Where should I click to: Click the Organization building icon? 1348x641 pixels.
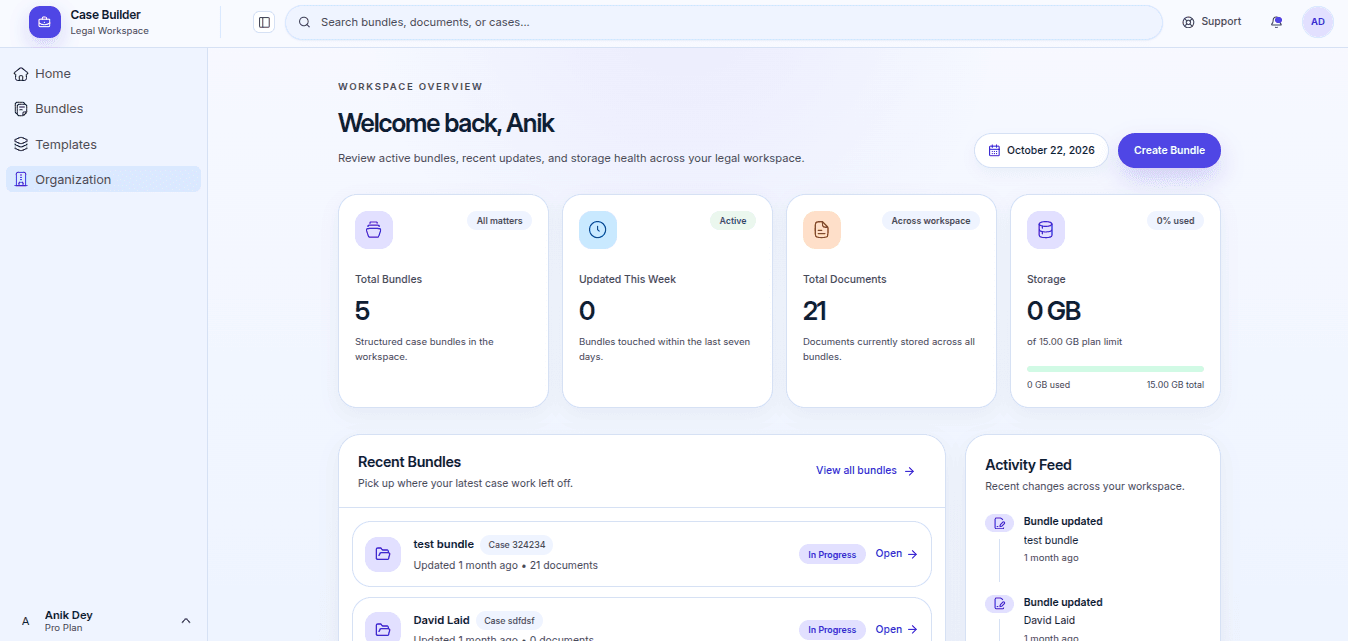click(x=21, y=180)
